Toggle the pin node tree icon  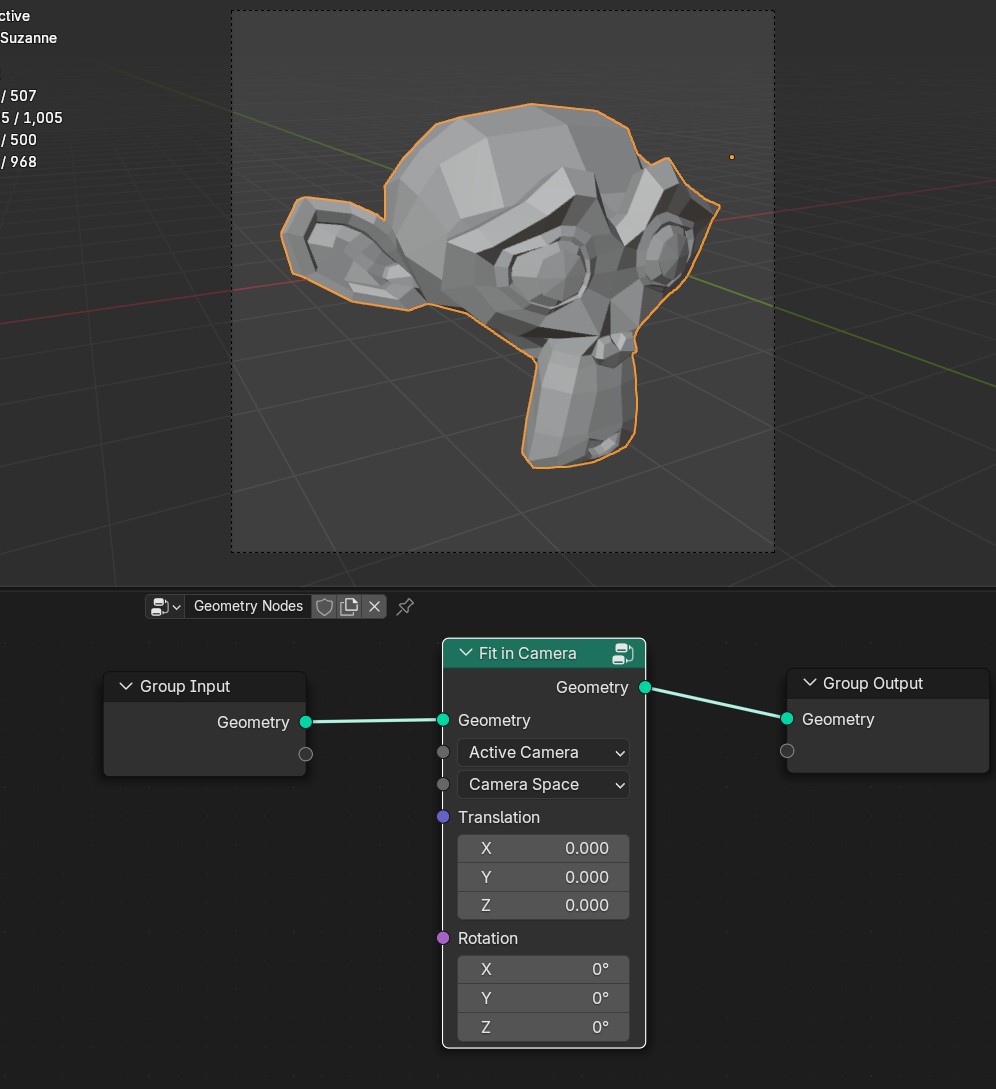tap(405, 606)
